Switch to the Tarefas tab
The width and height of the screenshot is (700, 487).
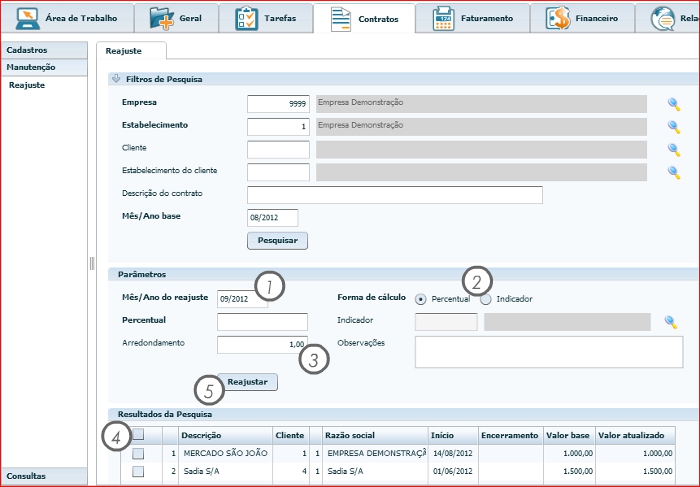pyautogui.click(x=266, y=18)
